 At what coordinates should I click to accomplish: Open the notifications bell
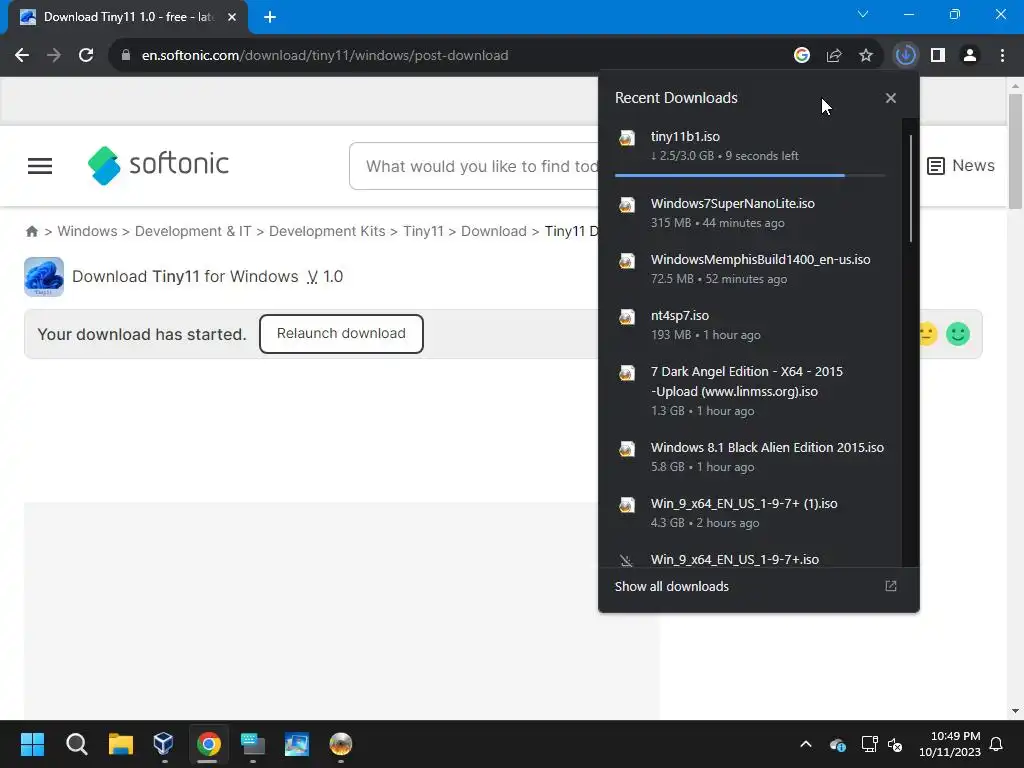coord(997,744)
